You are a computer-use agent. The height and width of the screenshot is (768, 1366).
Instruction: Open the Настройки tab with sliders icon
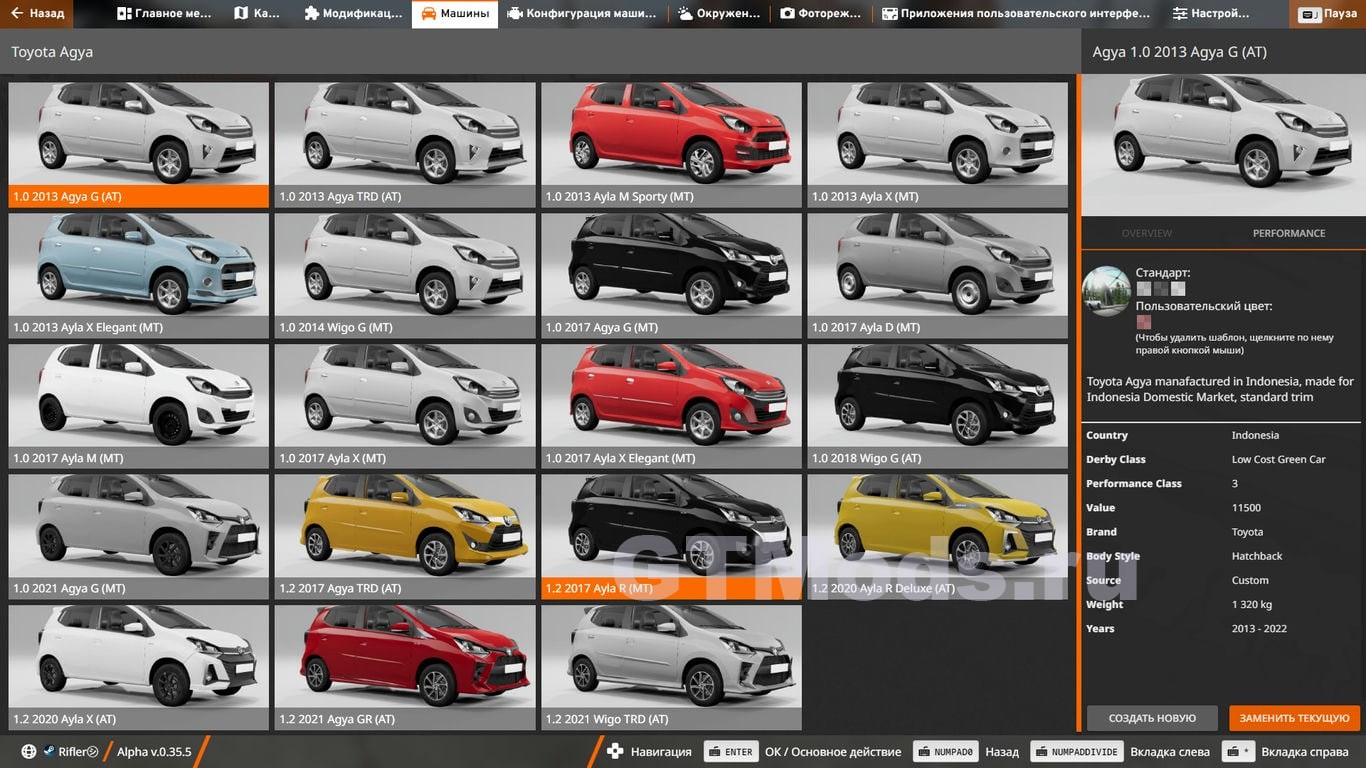pyautogui.click(x=1211, y=14)
